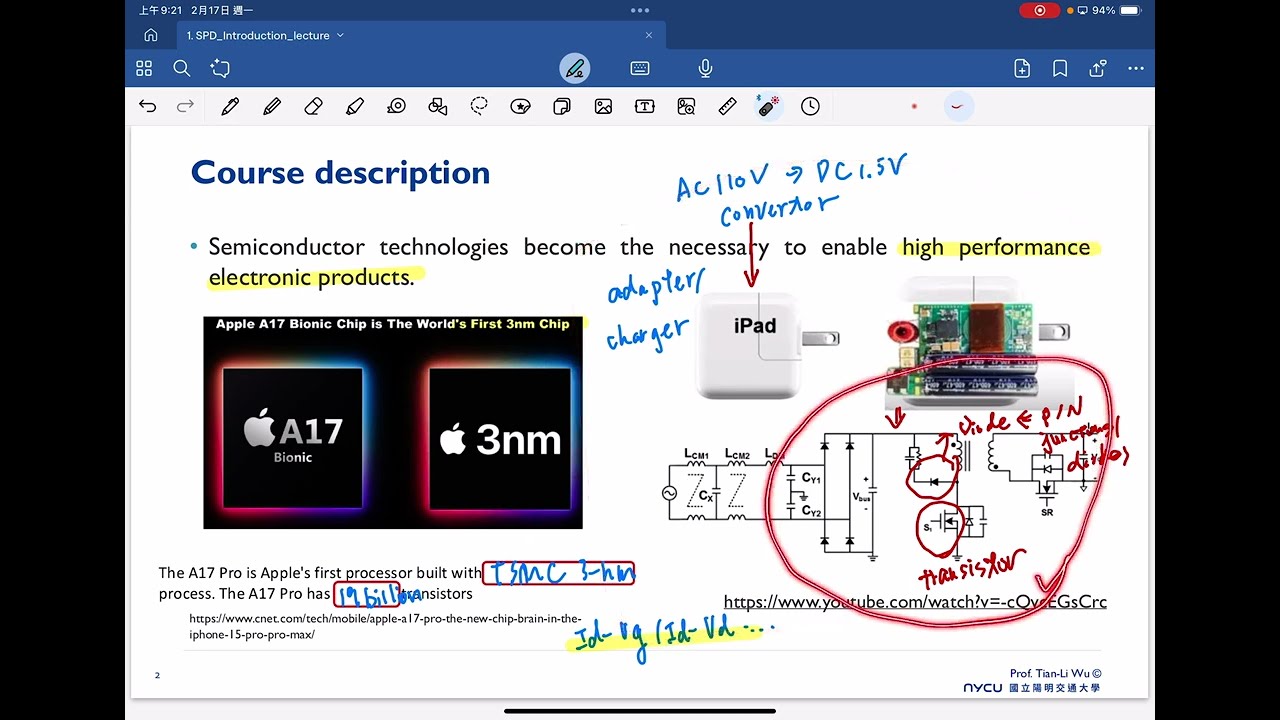This screenshot has height=720, width=1280.
Task: Open the thumbnails grid view
Action: point(144,68)
